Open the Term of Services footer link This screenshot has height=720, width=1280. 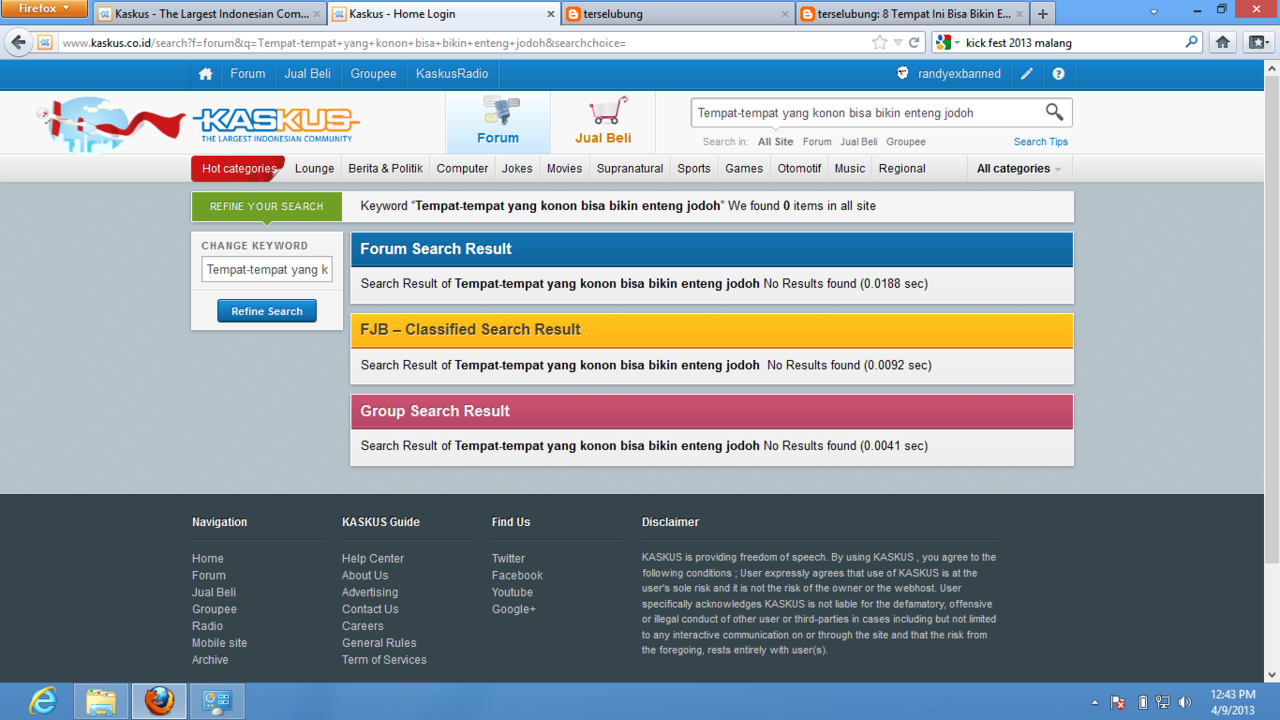click(x=384, y=660)
